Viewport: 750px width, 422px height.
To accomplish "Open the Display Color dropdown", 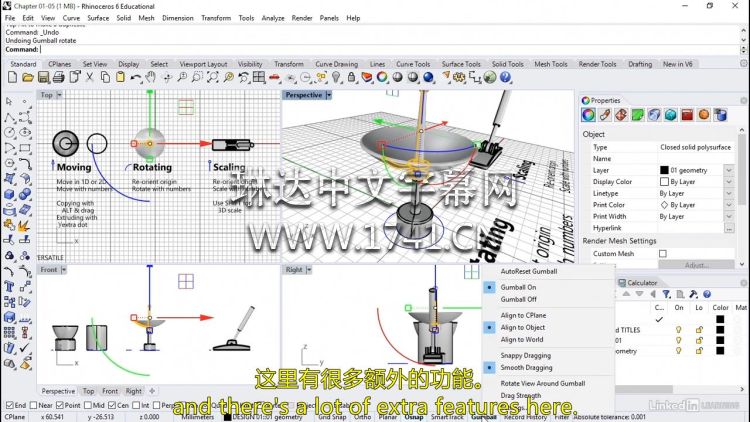I will [x=728, y=182].
